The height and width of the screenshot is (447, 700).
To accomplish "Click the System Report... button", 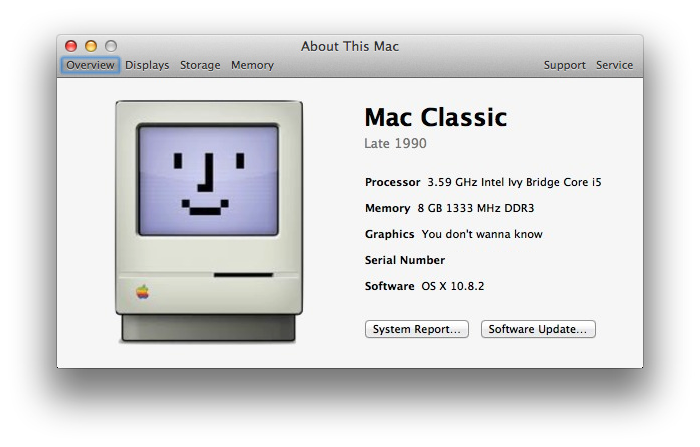I will click(x=417, y=329).
